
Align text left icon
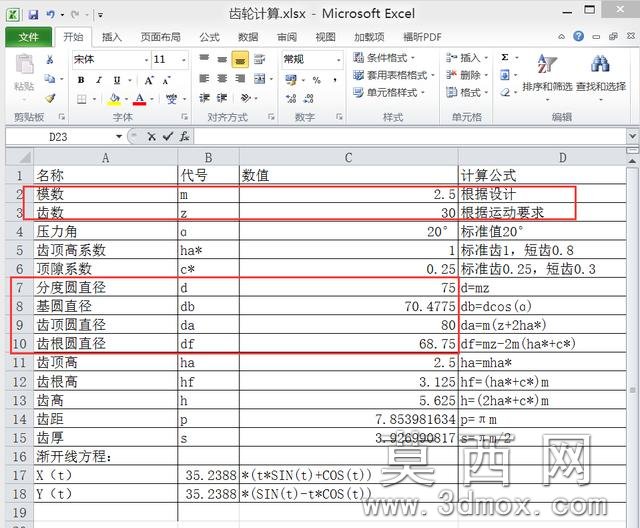tap(204, 78)
